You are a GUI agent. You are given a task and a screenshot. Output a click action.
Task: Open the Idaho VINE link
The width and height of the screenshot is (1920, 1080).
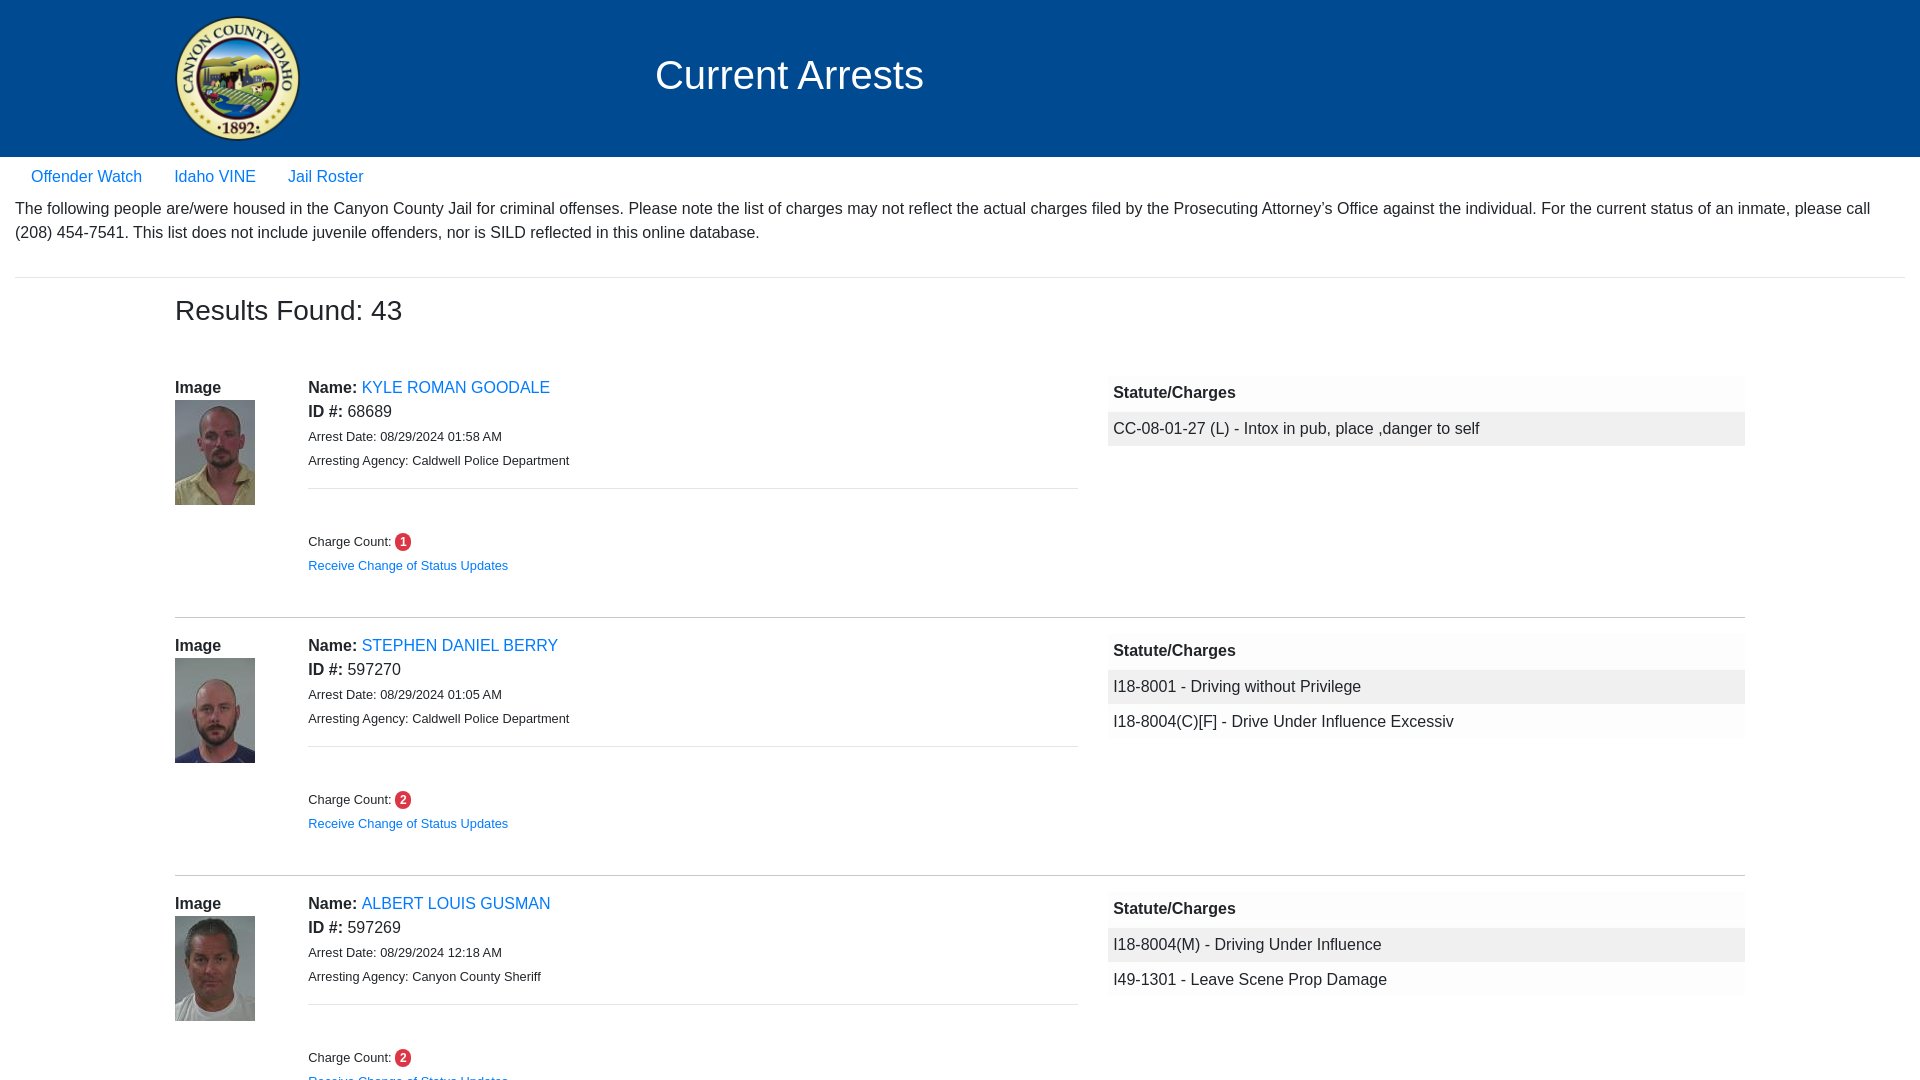(215, 177)
